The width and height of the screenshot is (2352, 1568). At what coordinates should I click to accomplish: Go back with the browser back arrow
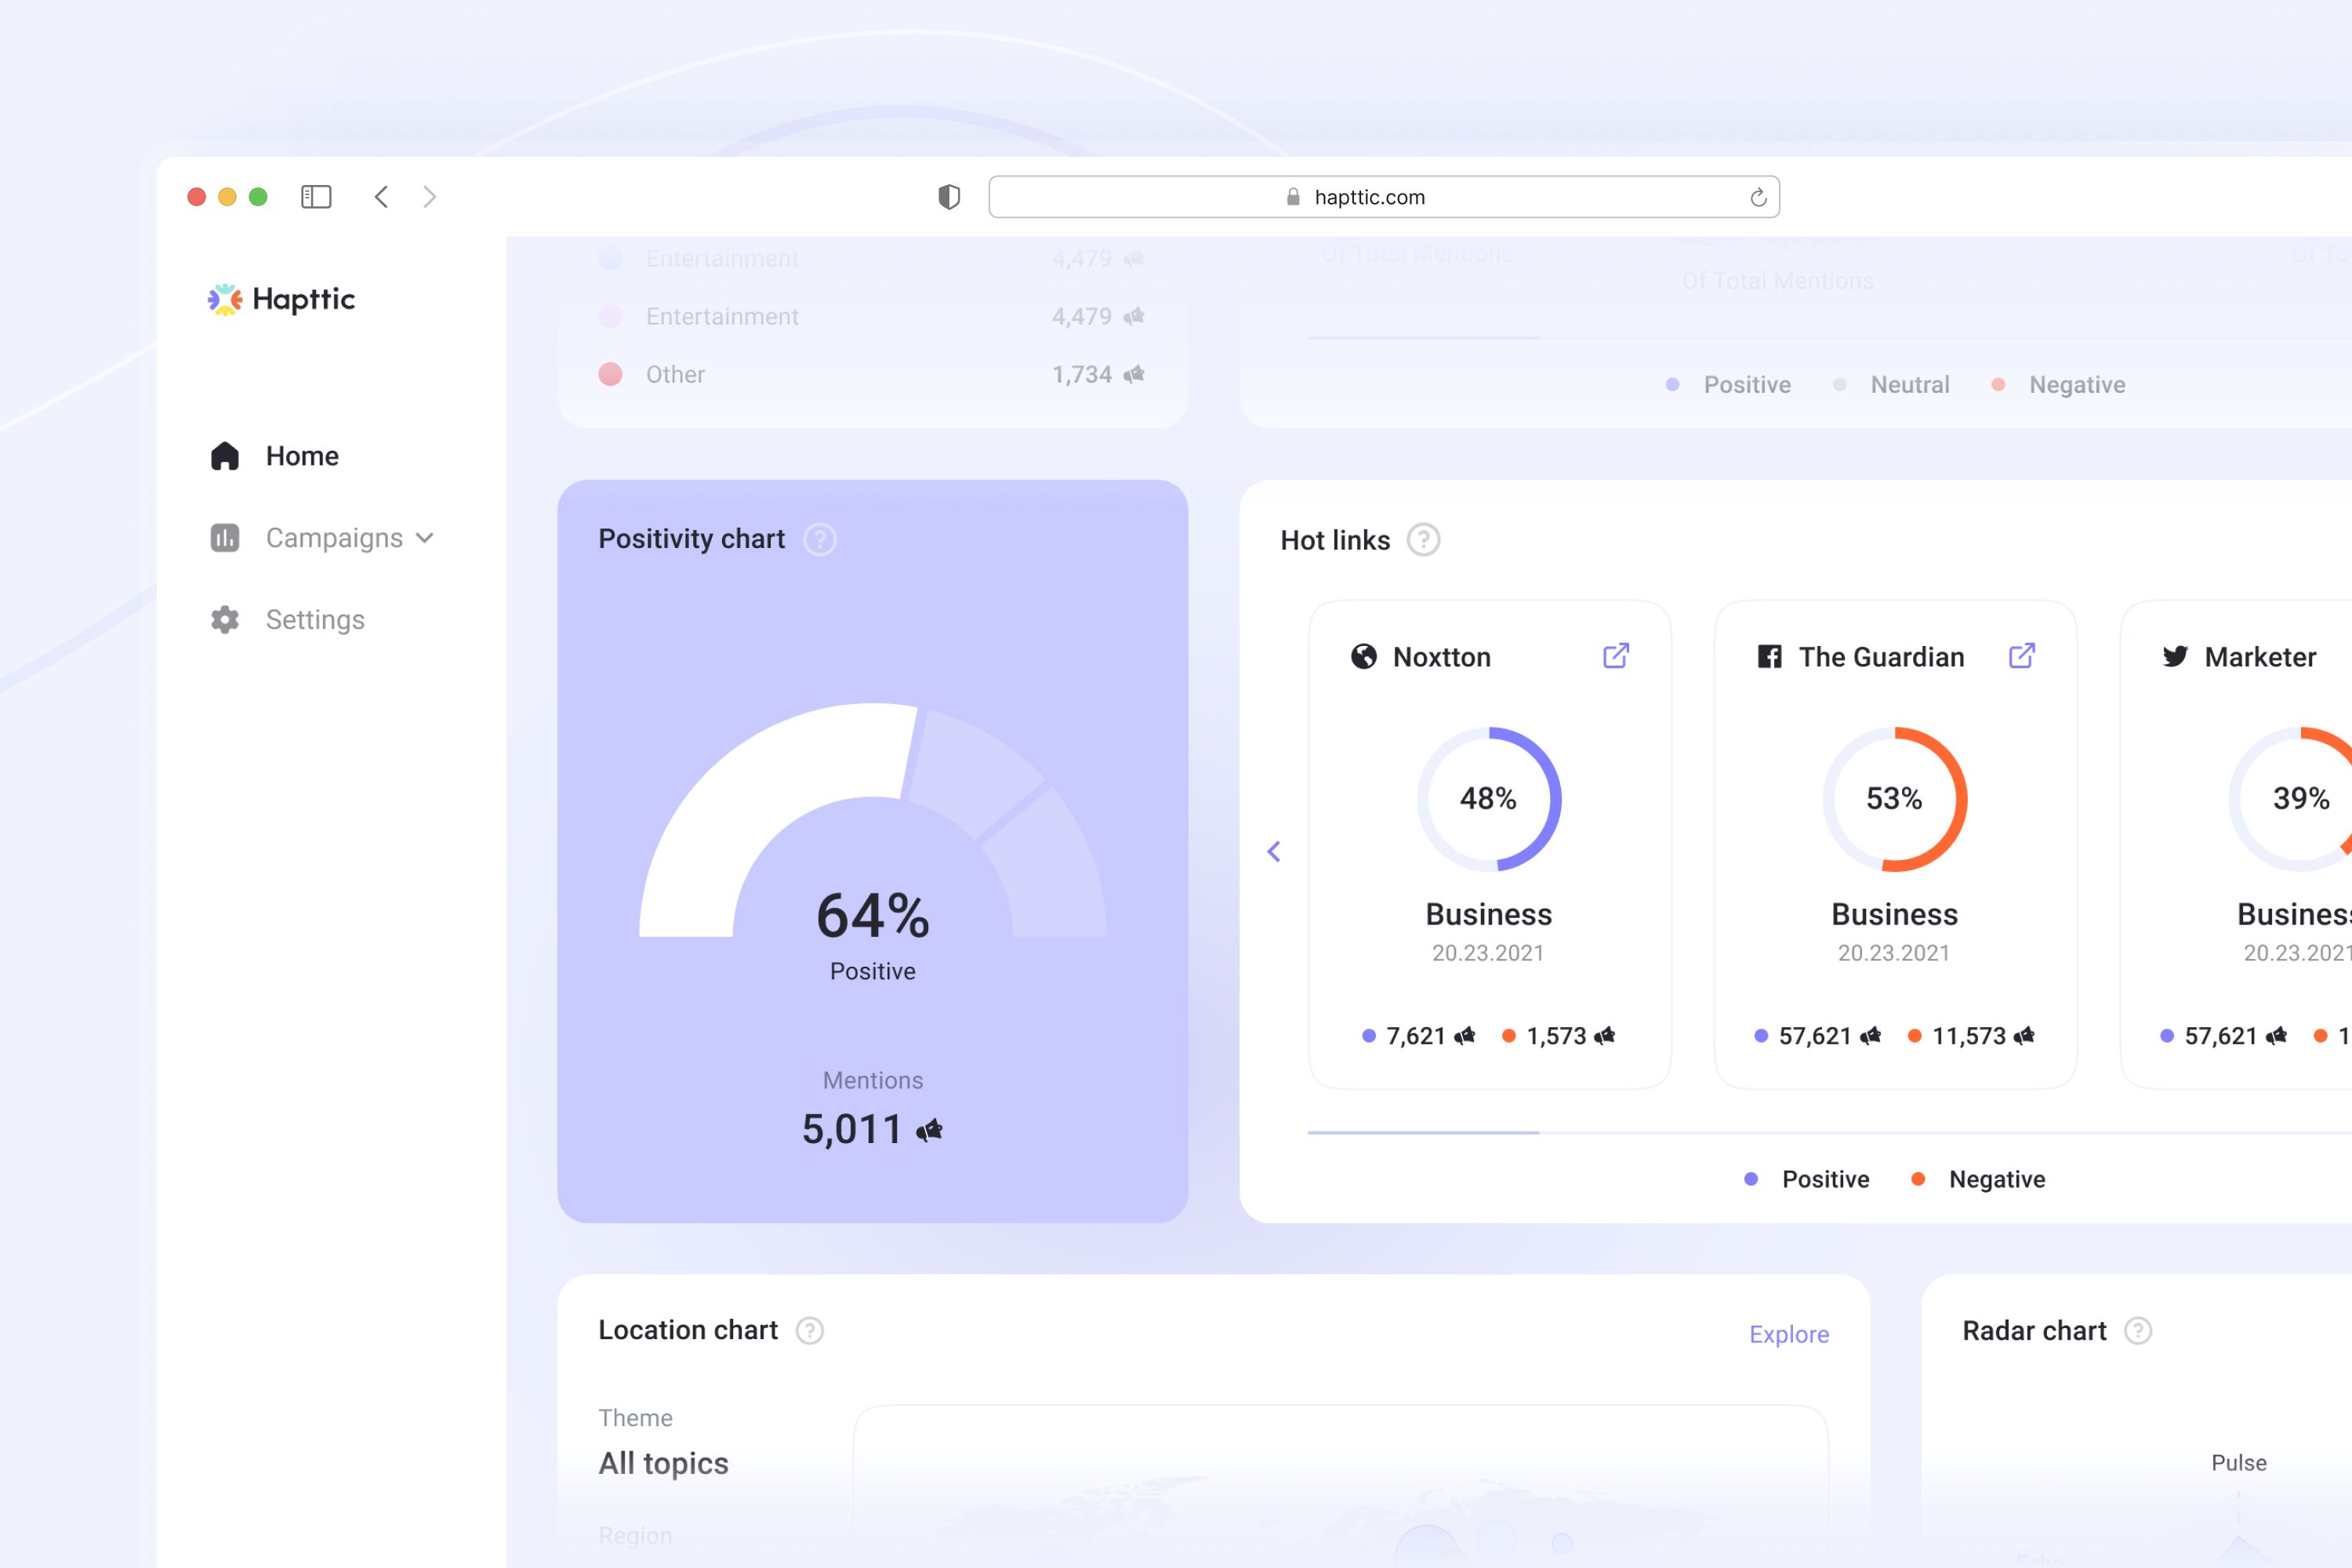click(x=381, y=197)
